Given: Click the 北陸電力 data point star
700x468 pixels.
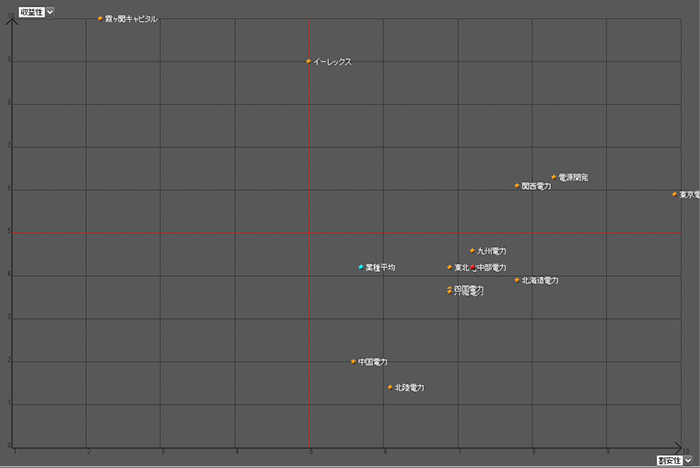Looking at the screenshot, I should pos(390,387).
